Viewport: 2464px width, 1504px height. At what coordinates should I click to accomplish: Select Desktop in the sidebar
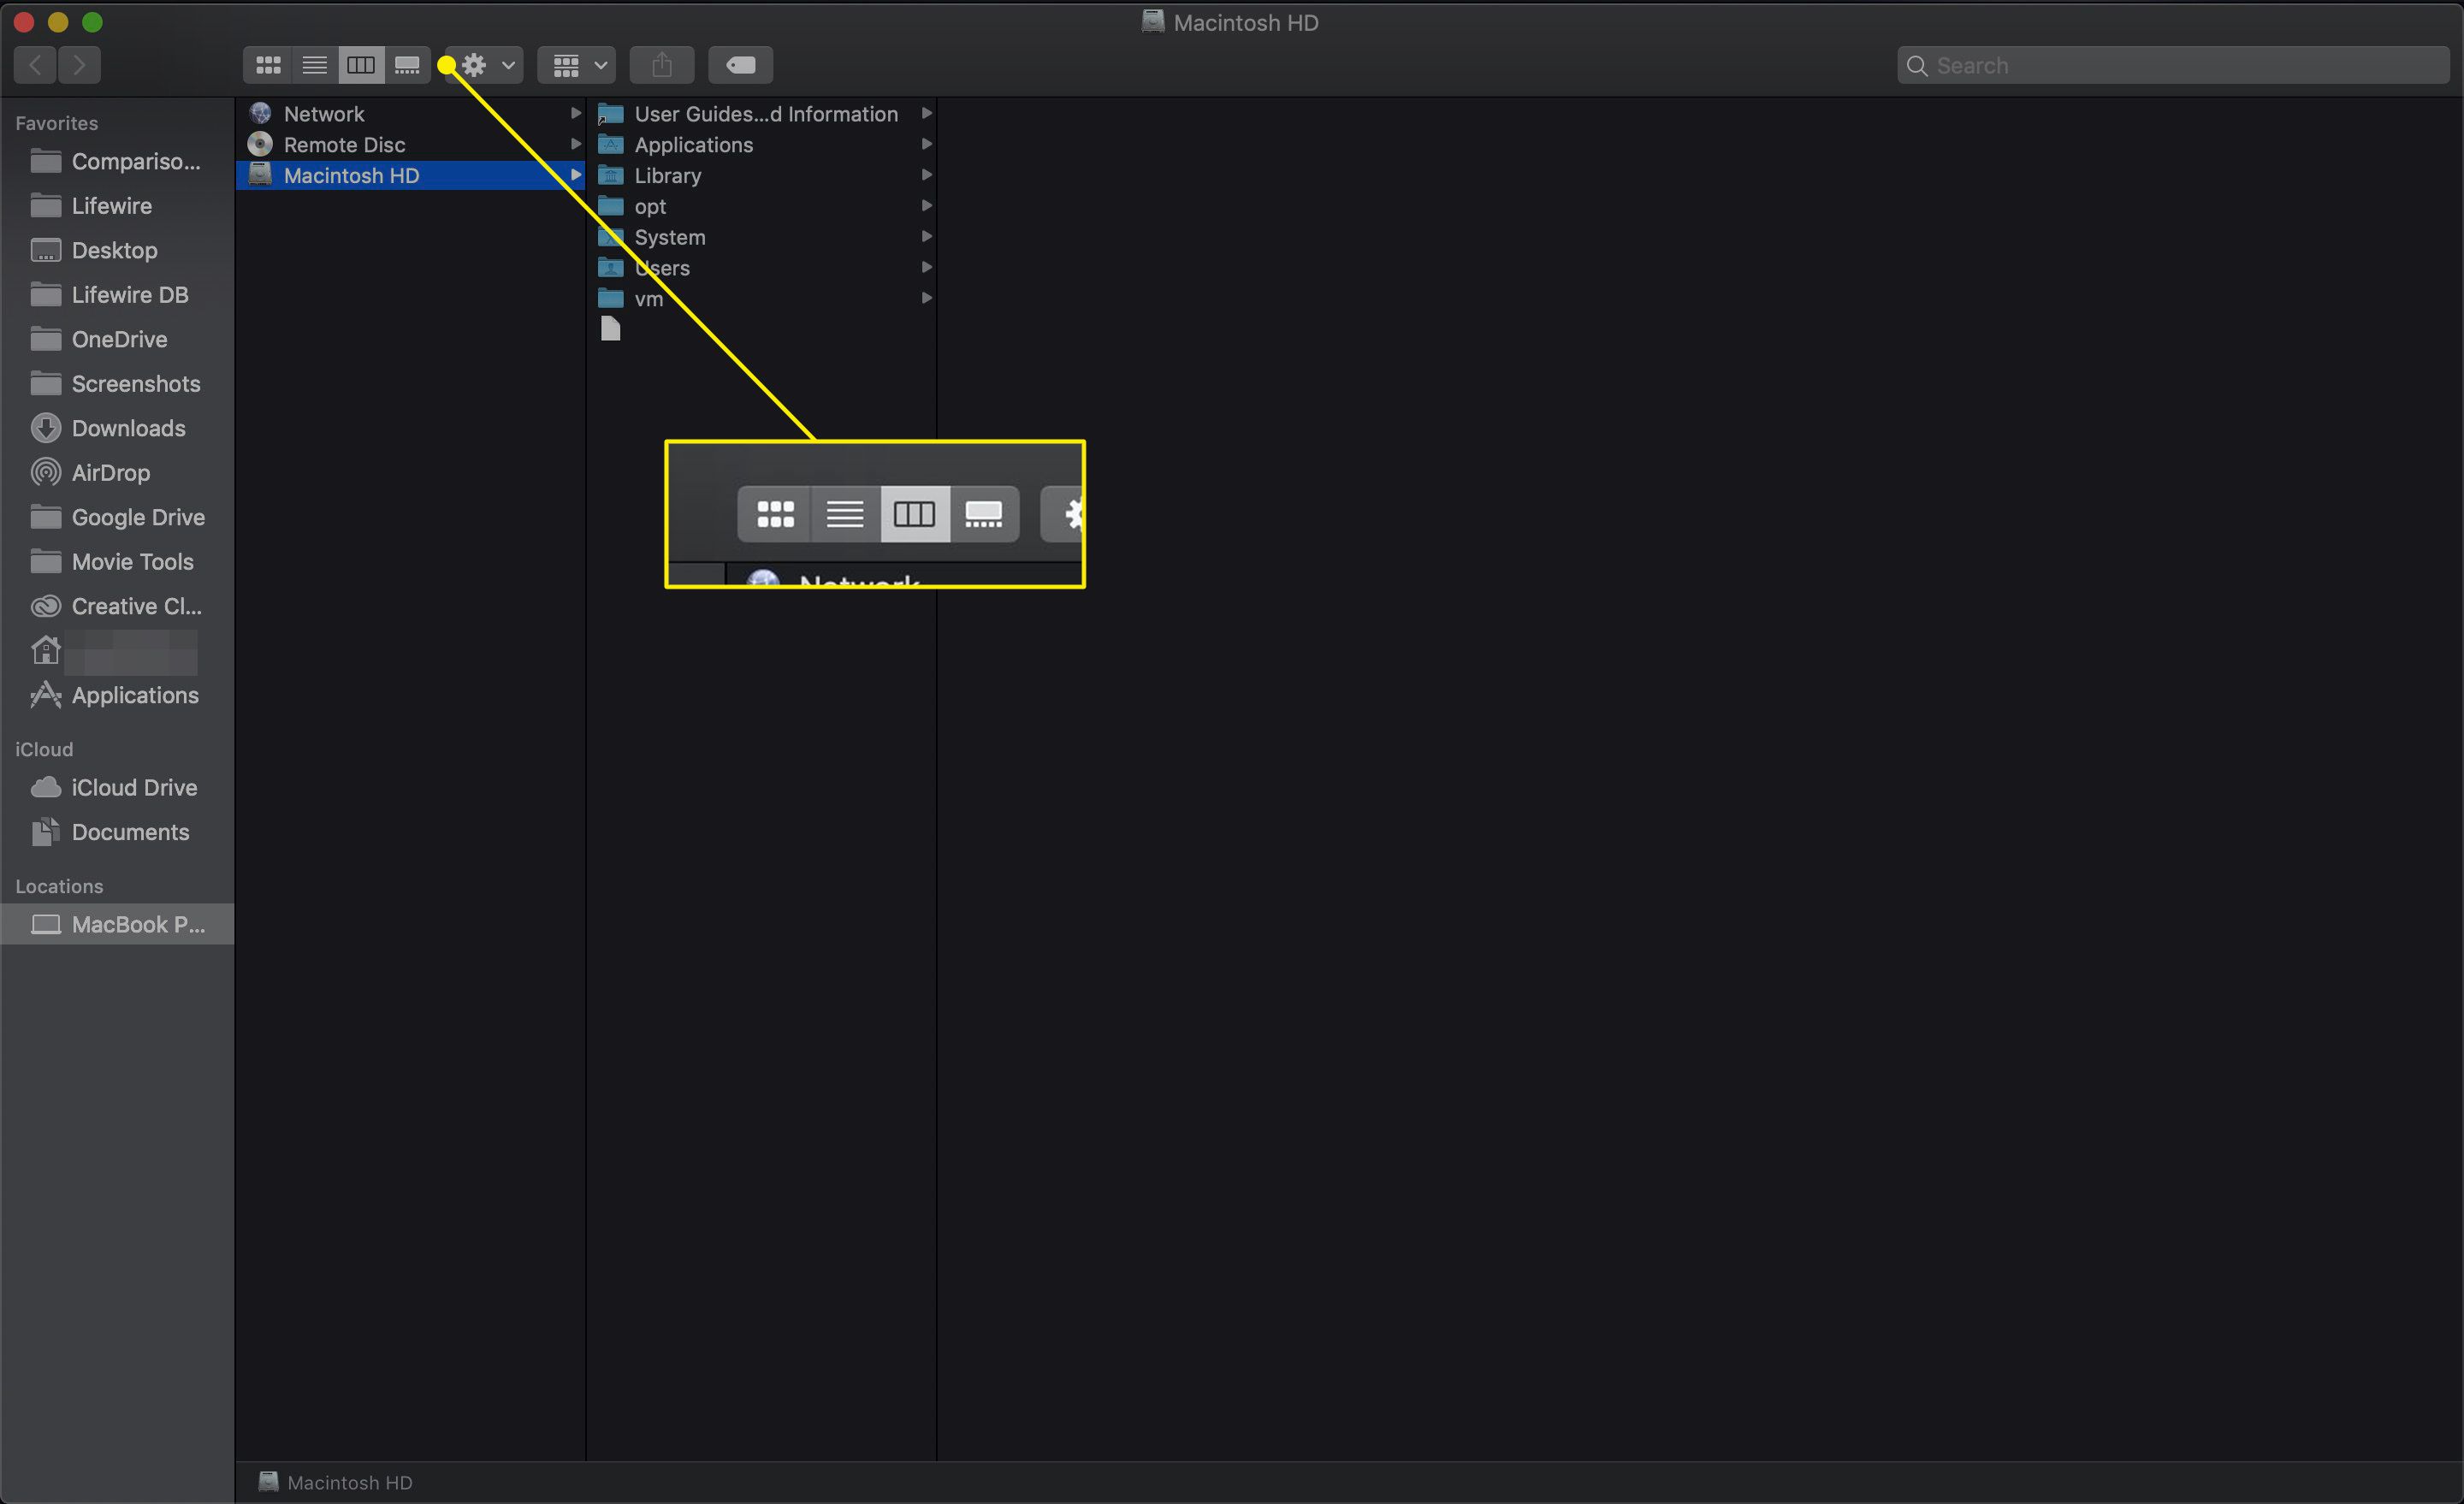click(117, 250)
